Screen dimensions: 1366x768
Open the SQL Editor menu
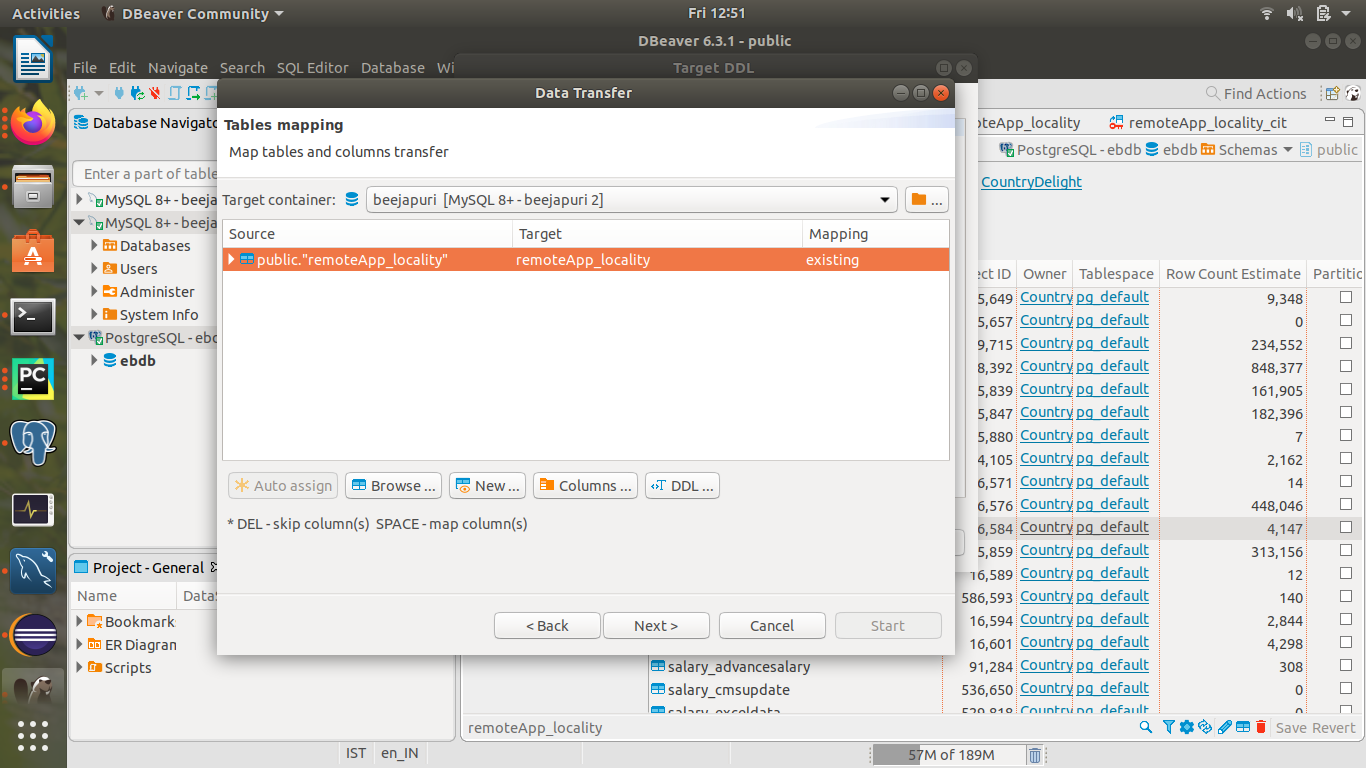(312, 68)
